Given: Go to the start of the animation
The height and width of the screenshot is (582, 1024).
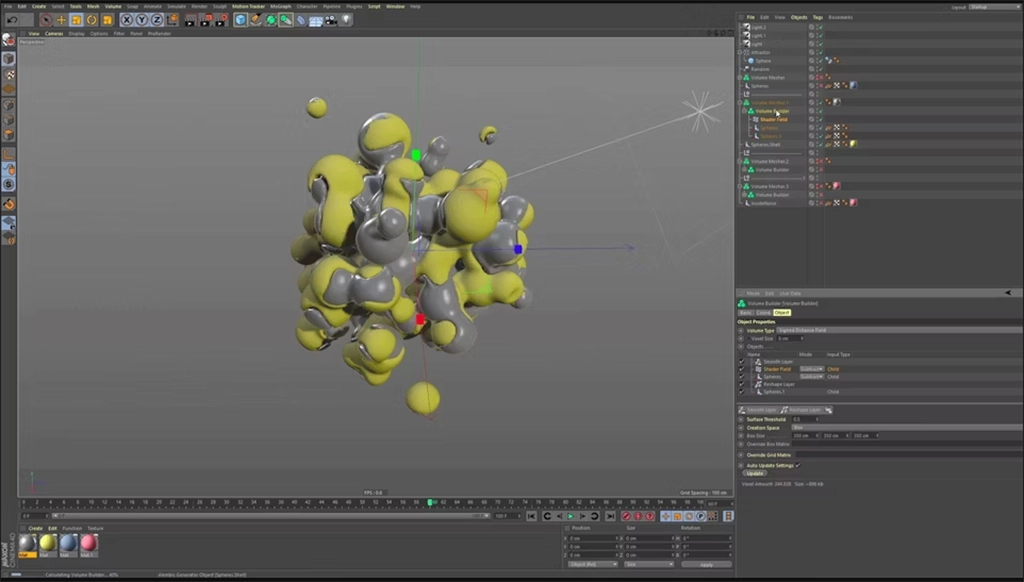Looking at the screenshot, I should [532, 517].
